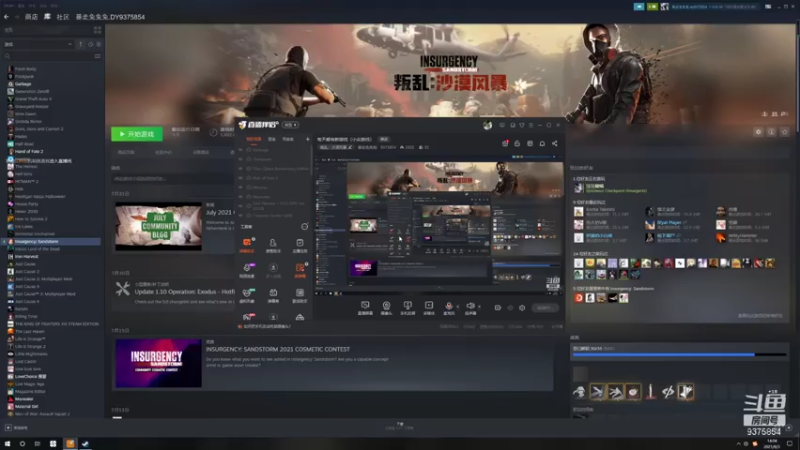Switch to second scene tab in companion
800x450 pixels.
coord(272,139)
